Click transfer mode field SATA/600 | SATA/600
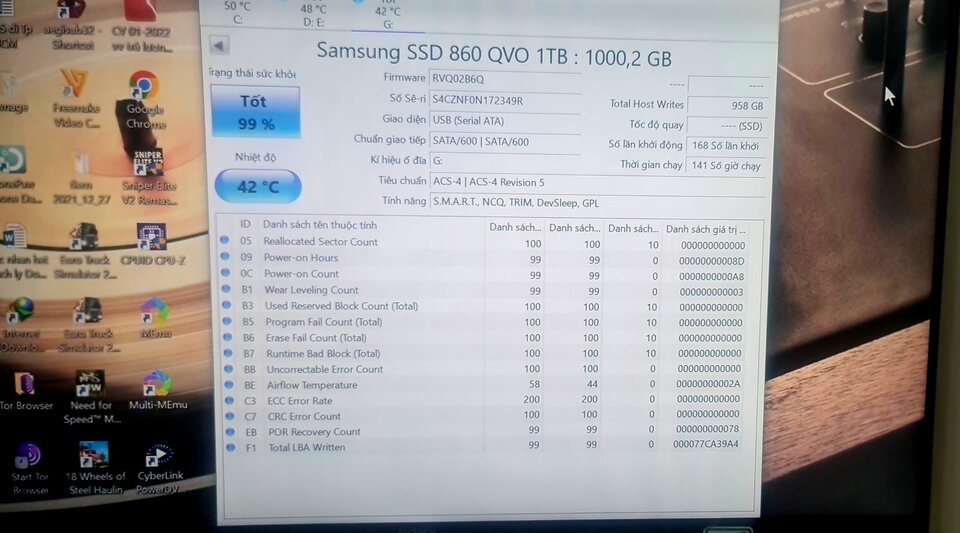This screenshot has height=533, width=960. click(x=505, y=141)
